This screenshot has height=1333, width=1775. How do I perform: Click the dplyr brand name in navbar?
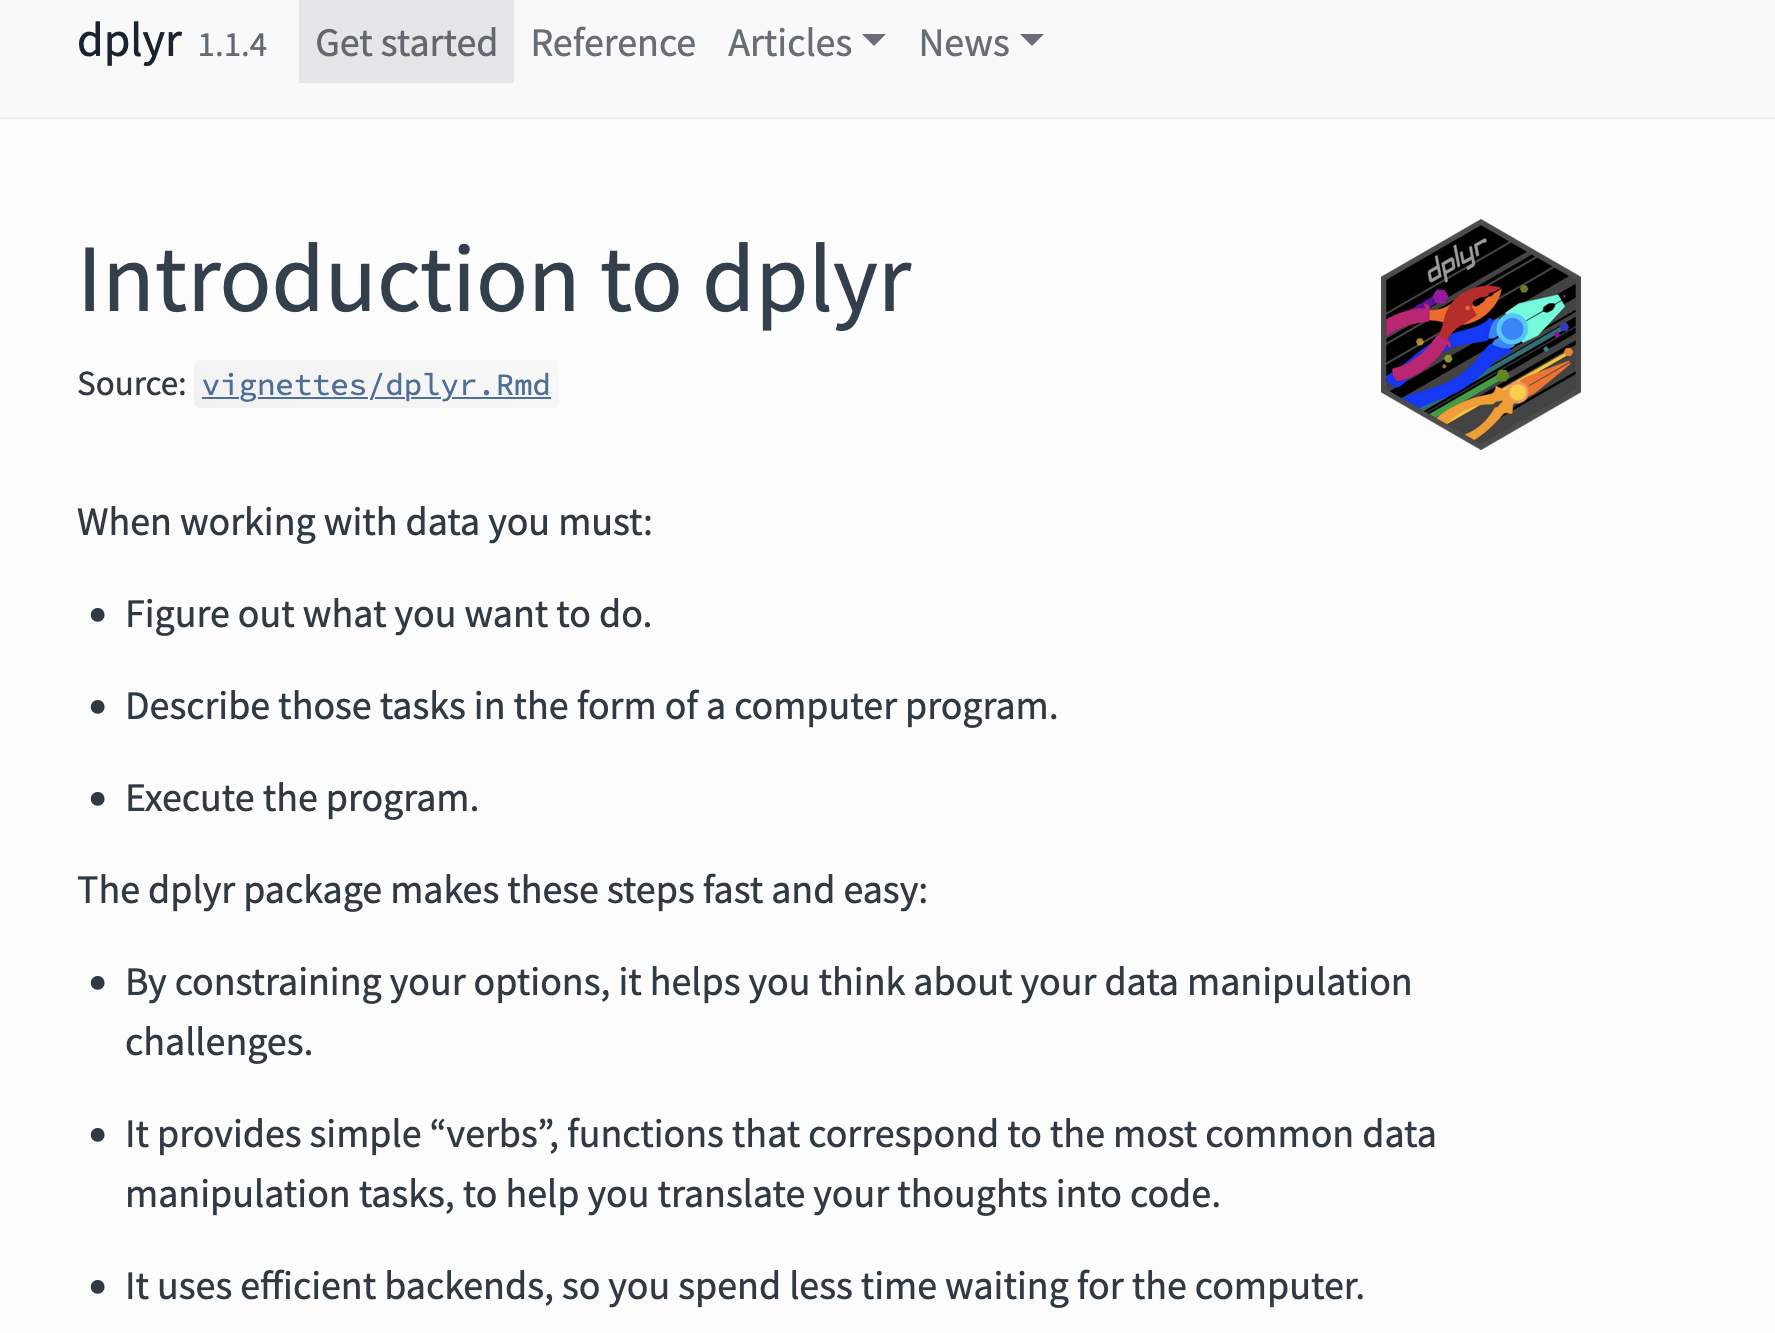[x=130, y=42]
